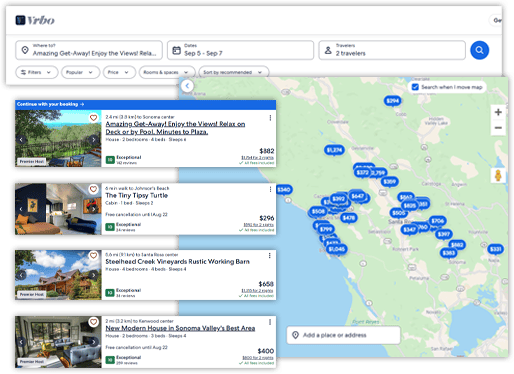This screenshot has width=514, height=374.
Task: Click the $331 map price pin
Action: click(496, 249)
